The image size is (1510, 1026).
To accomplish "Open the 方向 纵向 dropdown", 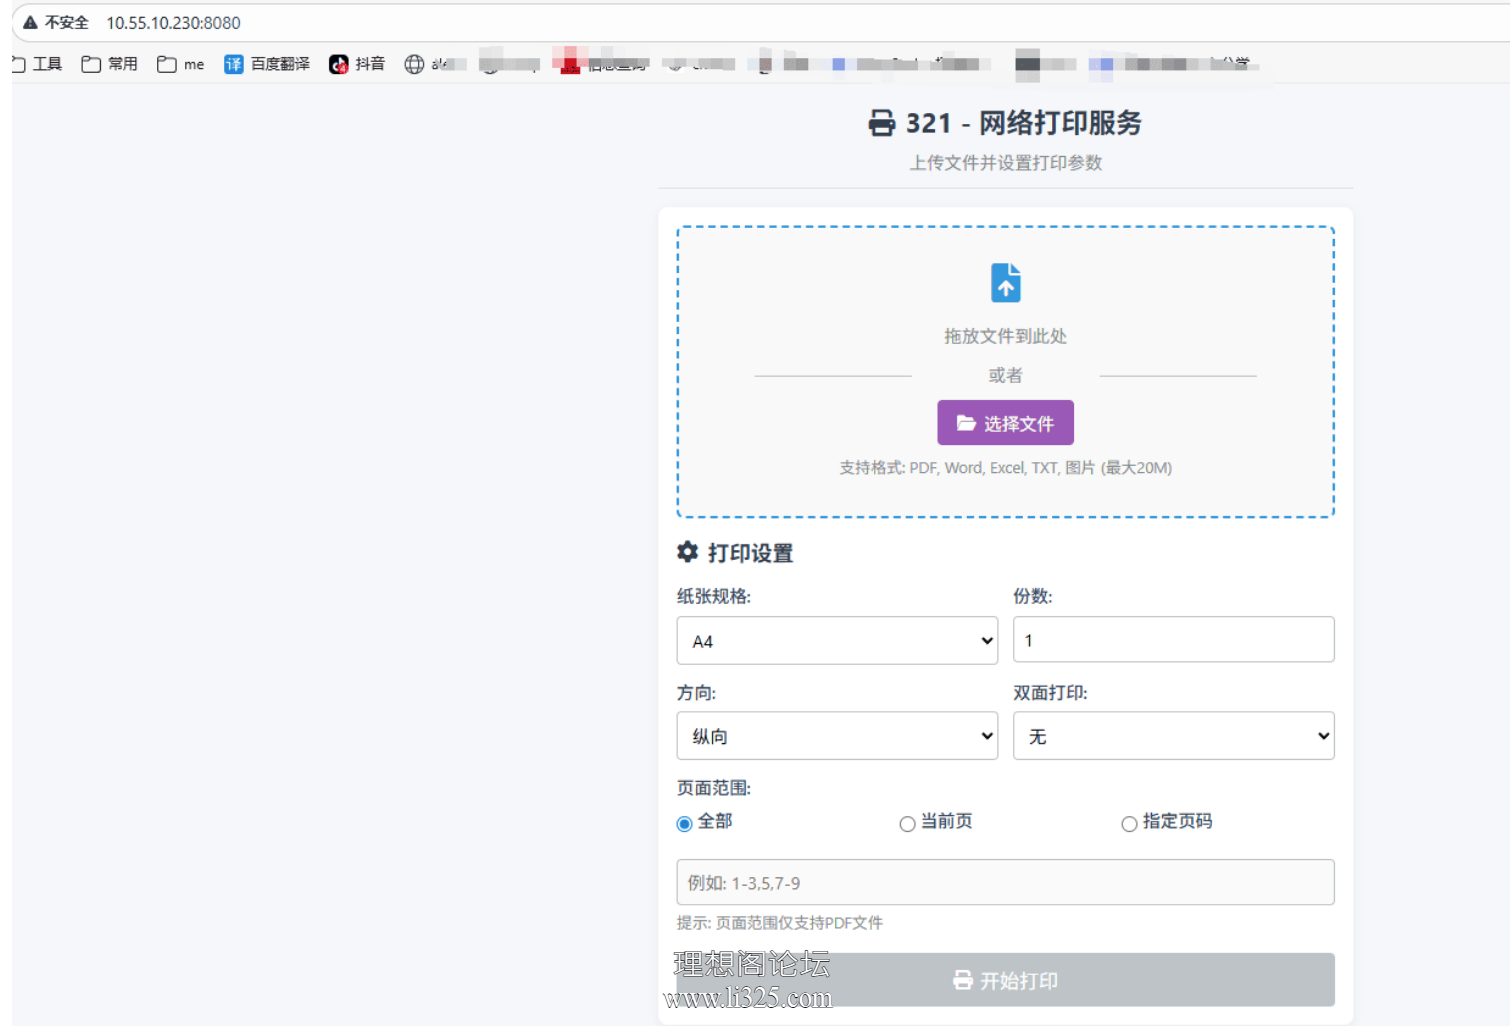I will 837,736.
